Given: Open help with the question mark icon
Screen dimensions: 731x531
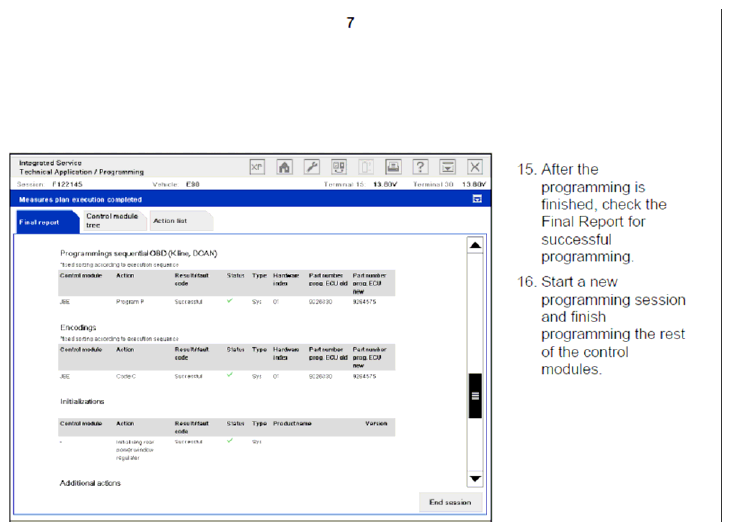Looking at the screenshot, I should [x=421, y=167].
